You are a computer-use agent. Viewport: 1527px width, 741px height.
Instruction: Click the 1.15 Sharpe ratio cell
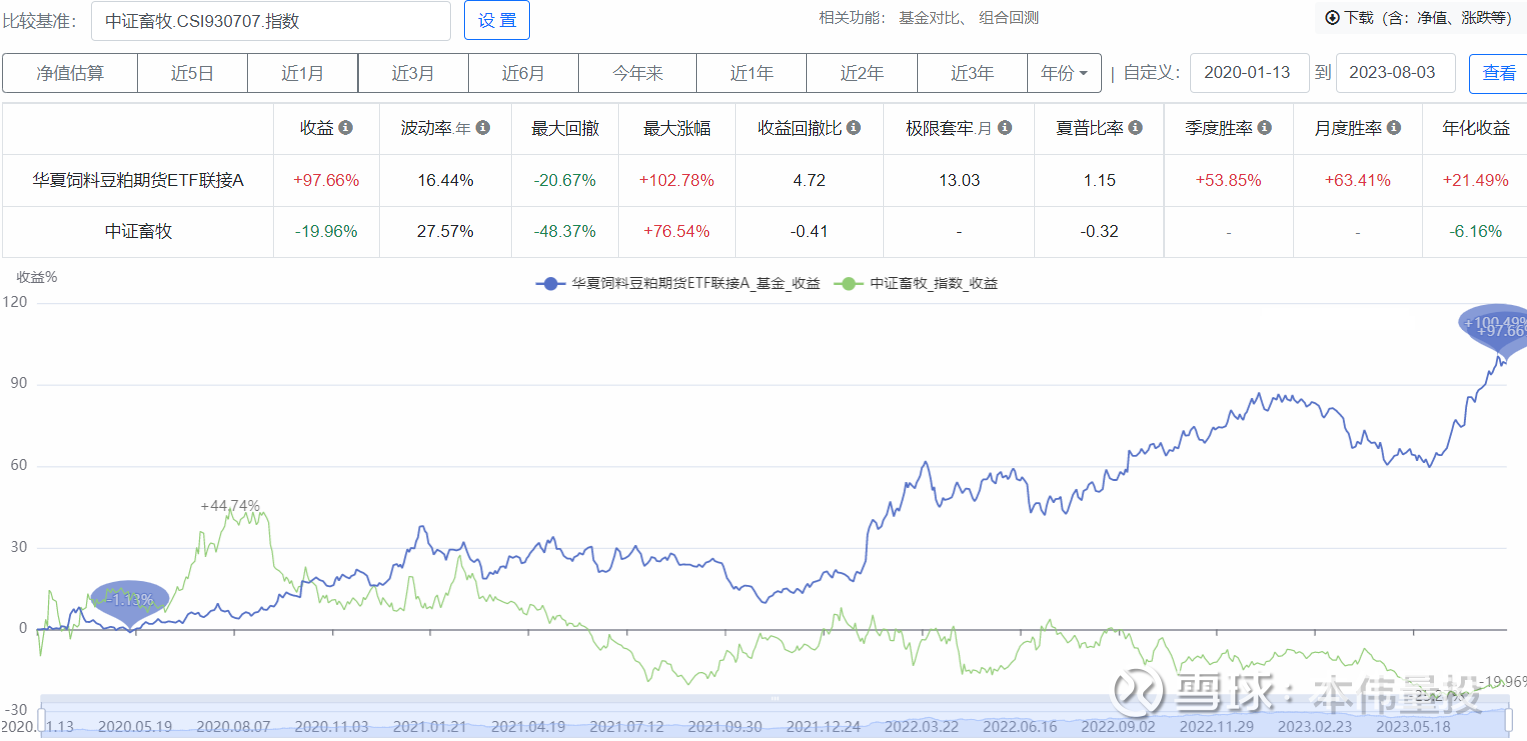tap(1099, 180)
